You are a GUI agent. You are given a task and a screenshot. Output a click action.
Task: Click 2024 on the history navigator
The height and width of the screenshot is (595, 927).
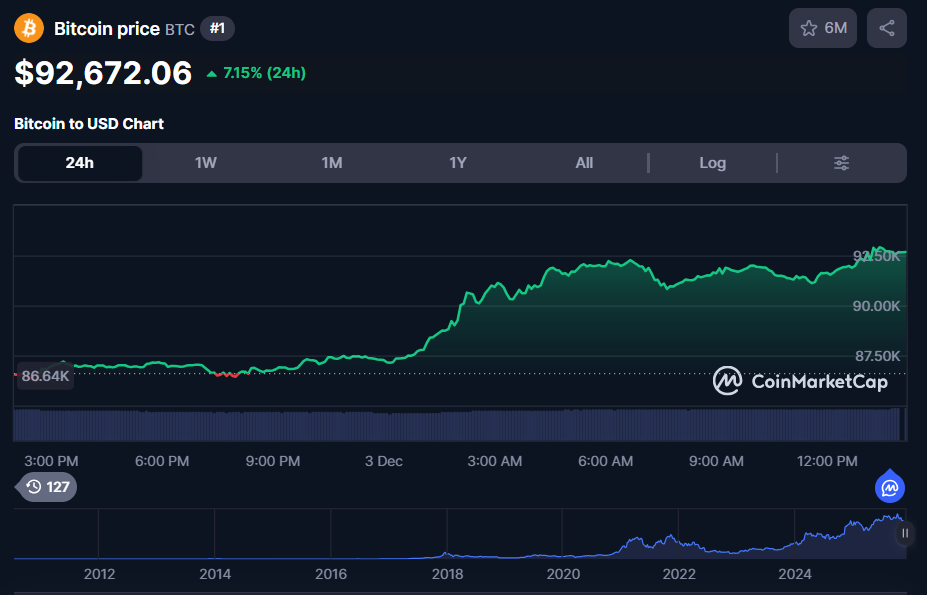[795, 574]
